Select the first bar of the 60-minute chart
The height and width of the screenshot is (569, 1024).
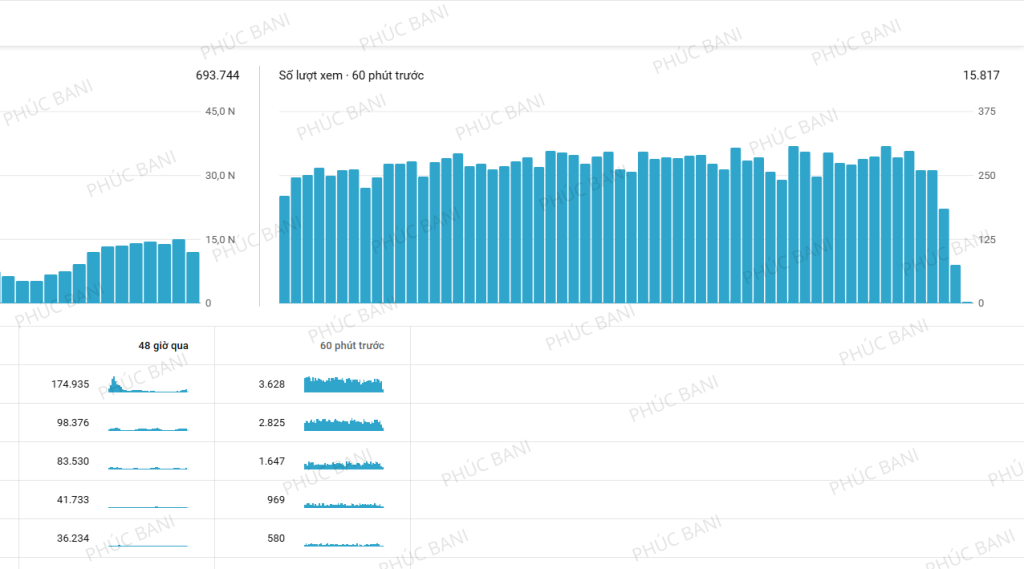284,250
